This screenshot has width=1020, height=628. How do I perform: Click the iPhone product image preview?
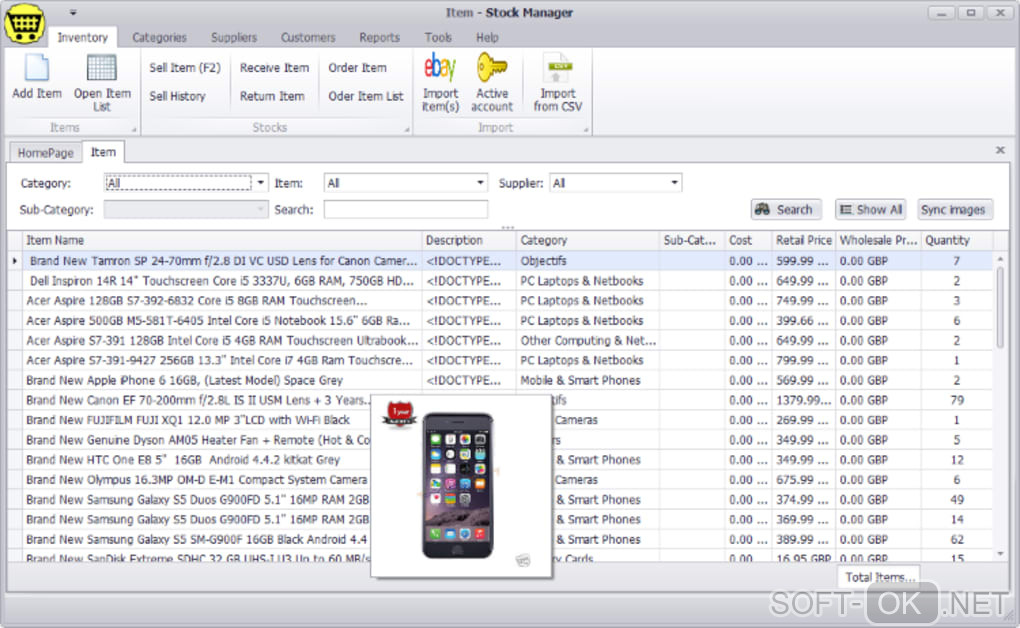[461, 485]
